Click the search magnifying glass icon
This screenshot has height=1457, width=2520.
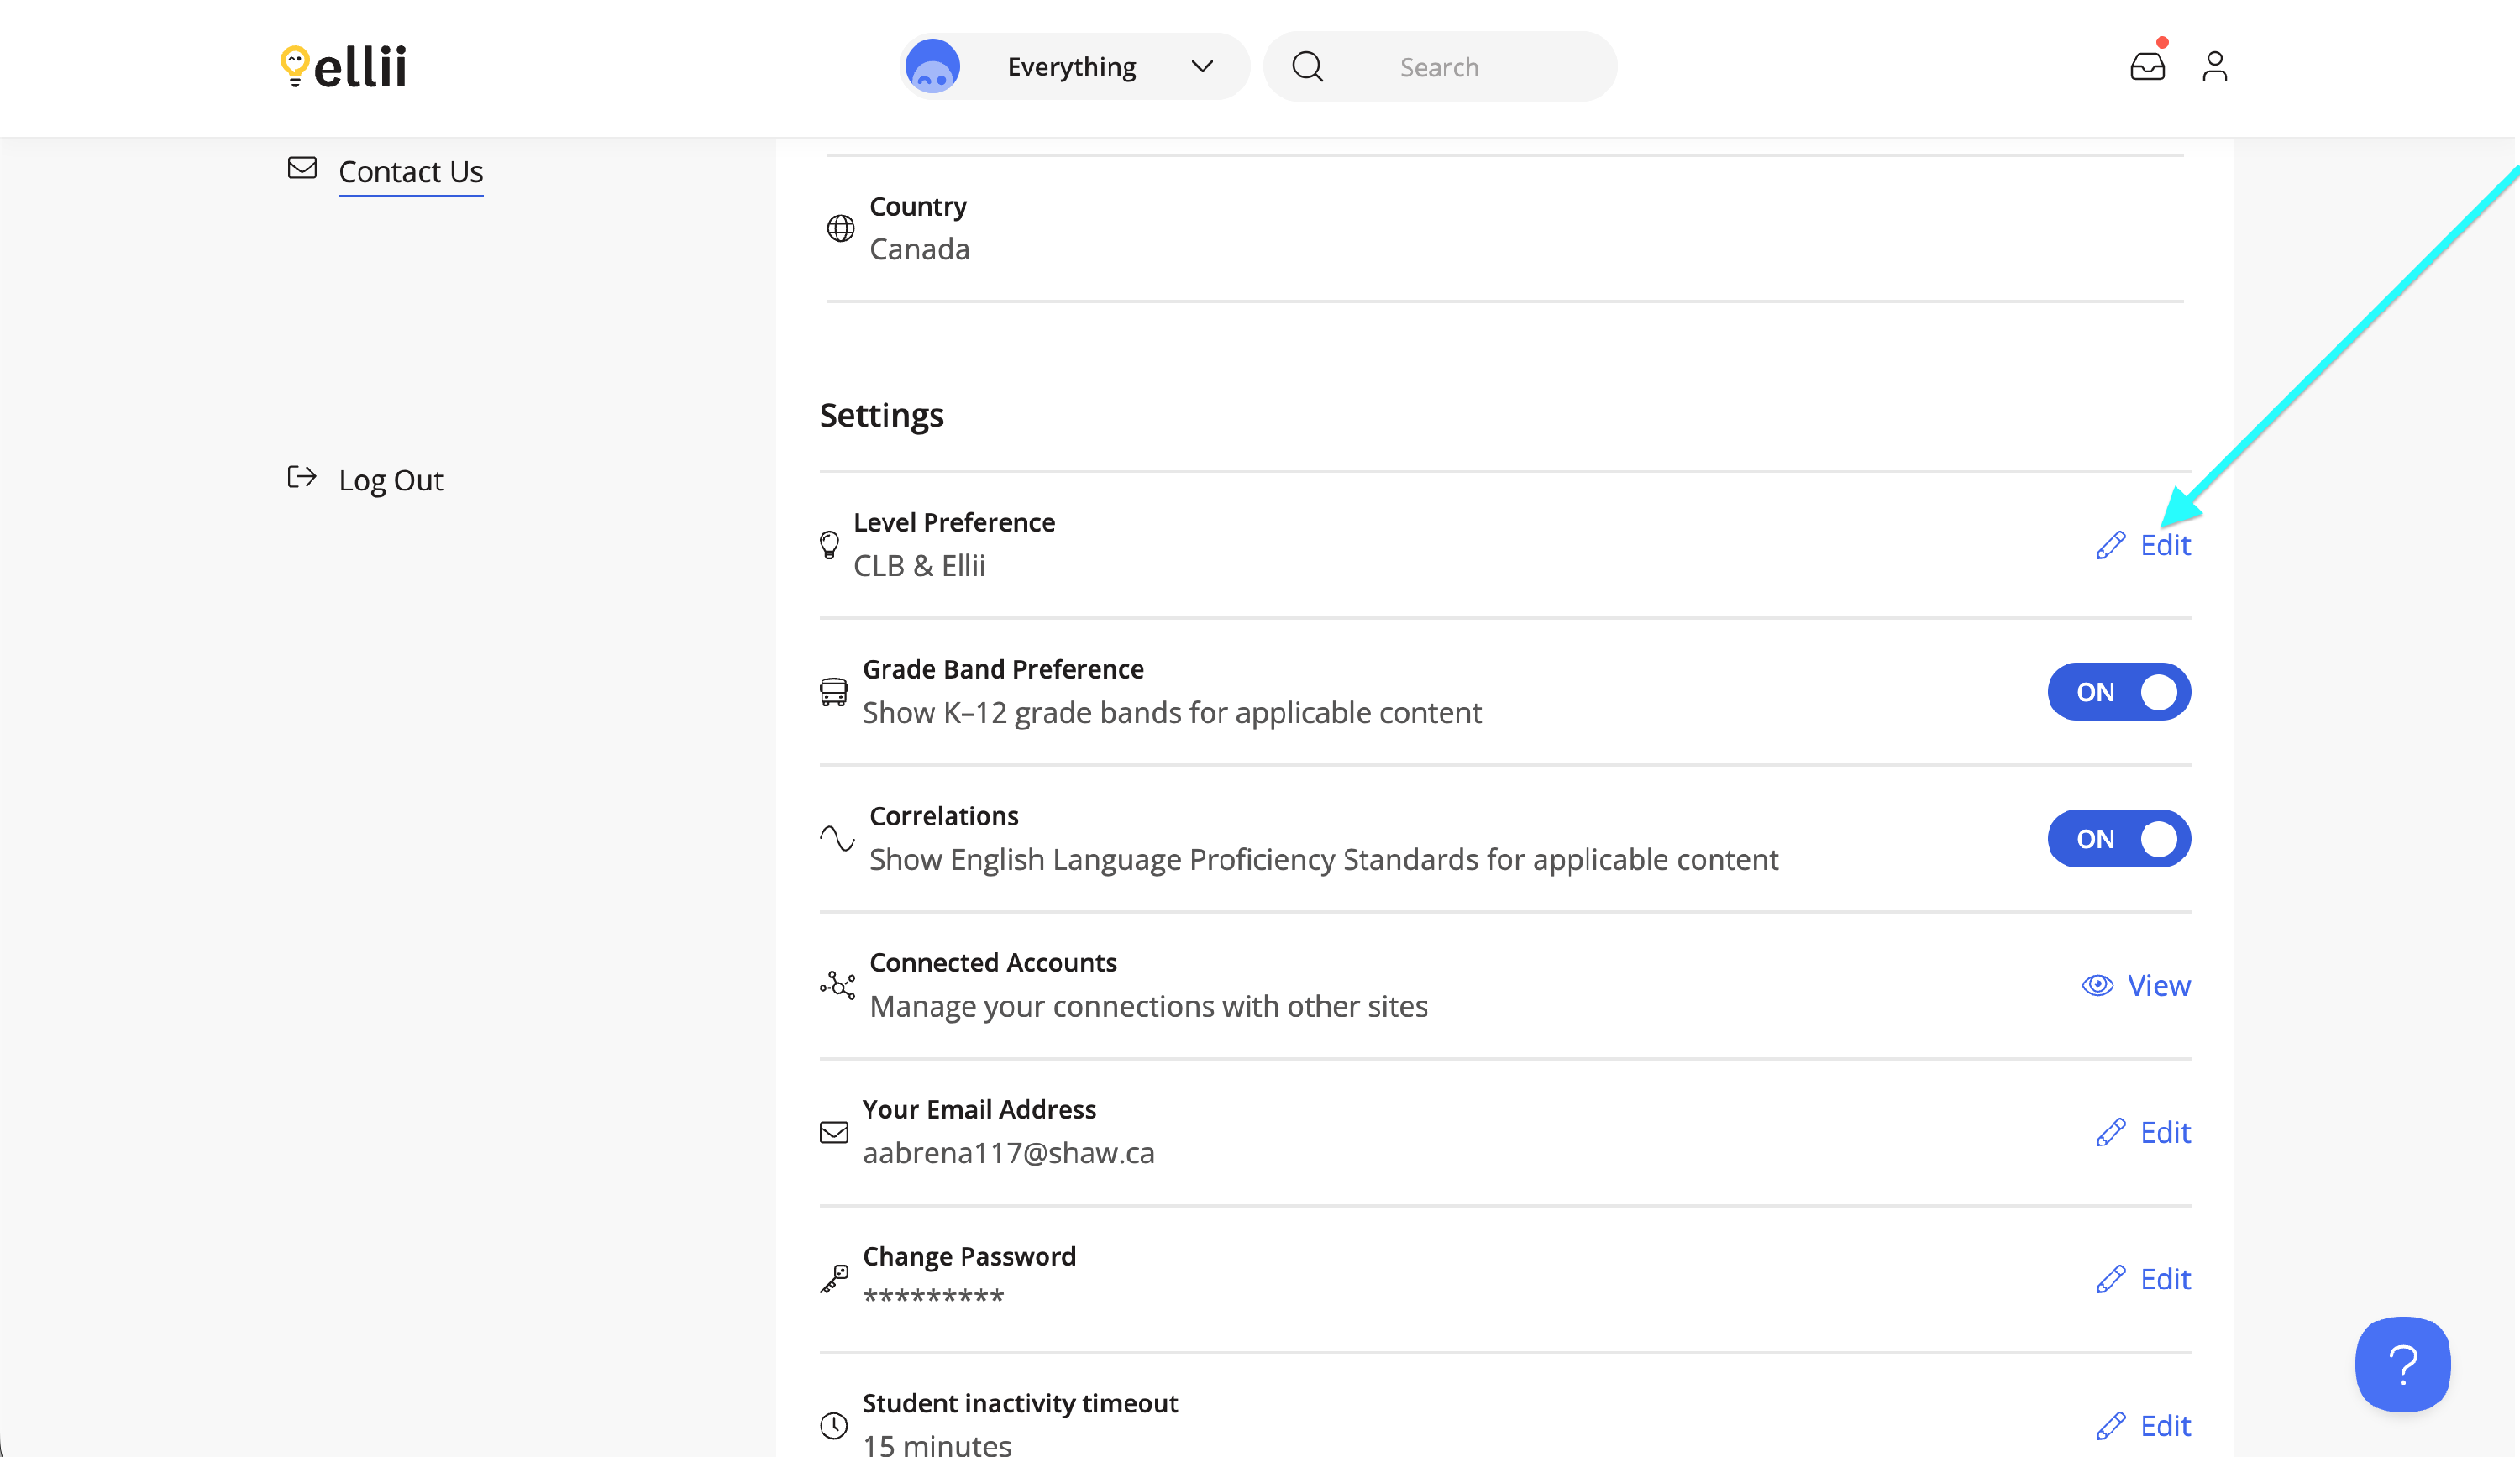[x=1307, y=67]
